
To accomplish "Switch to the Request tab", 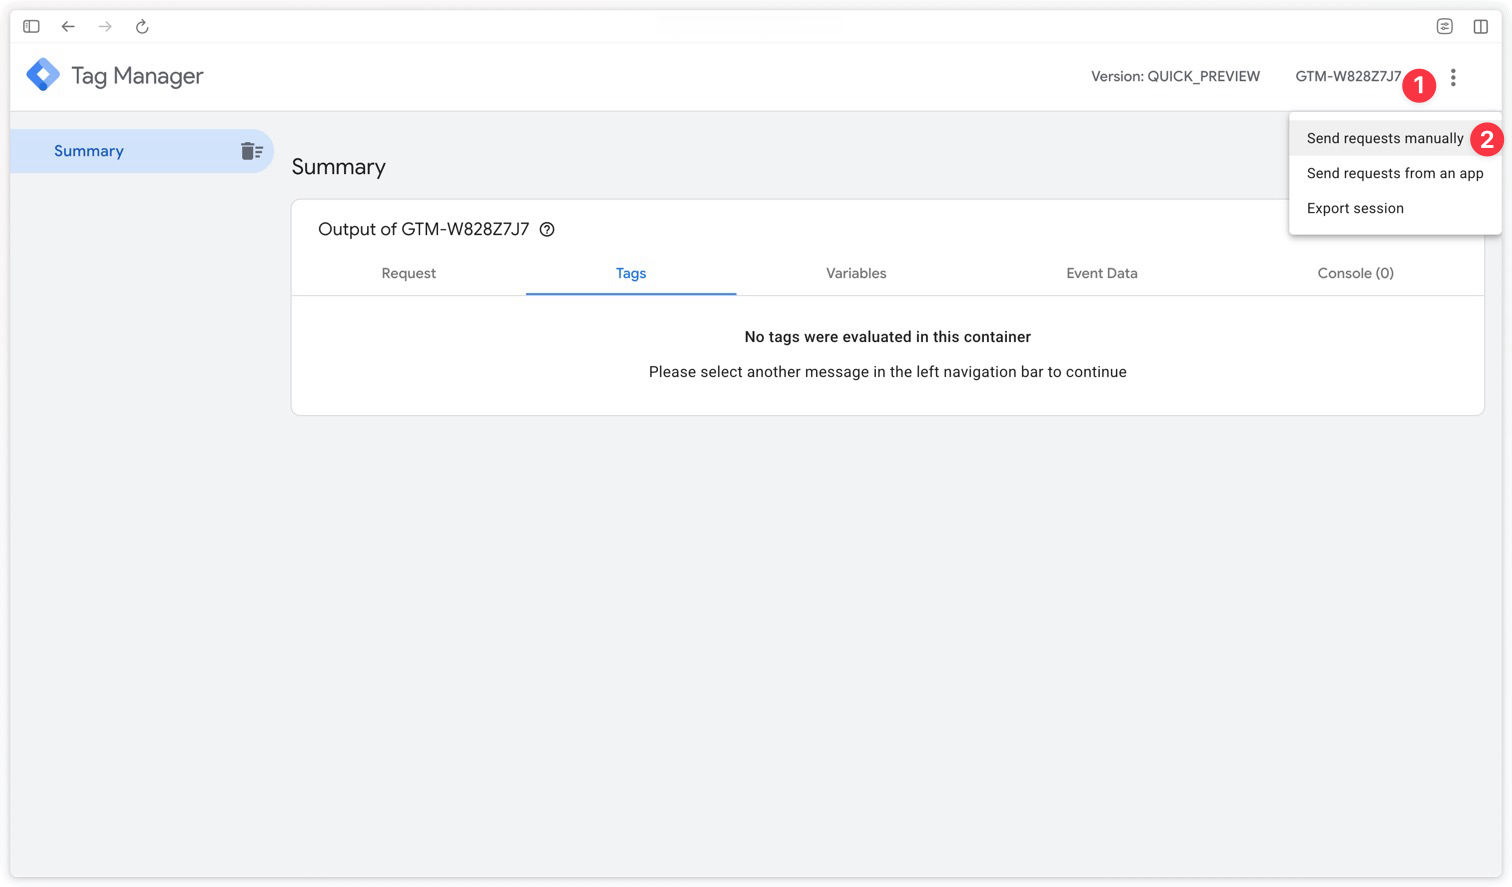I will tap(409, 273).
